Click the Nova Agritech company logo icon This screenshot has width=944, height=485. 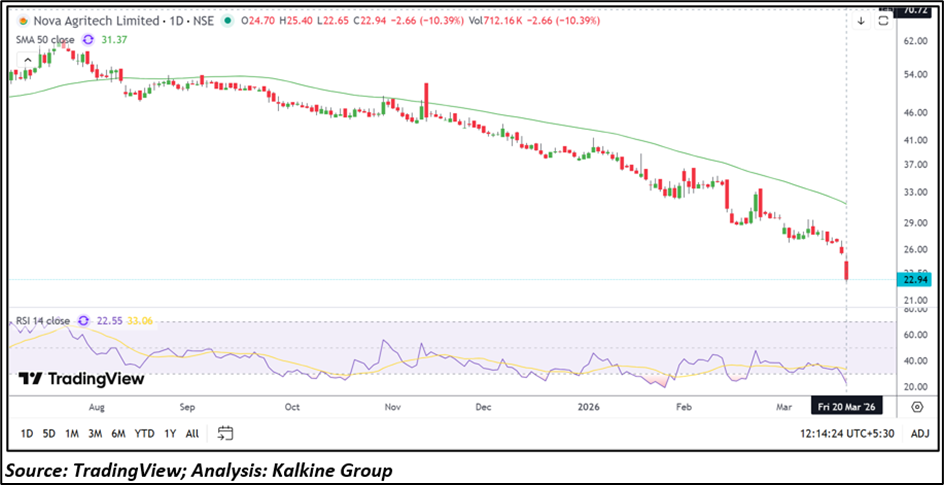pyautogui.click(x=18, y=20)
